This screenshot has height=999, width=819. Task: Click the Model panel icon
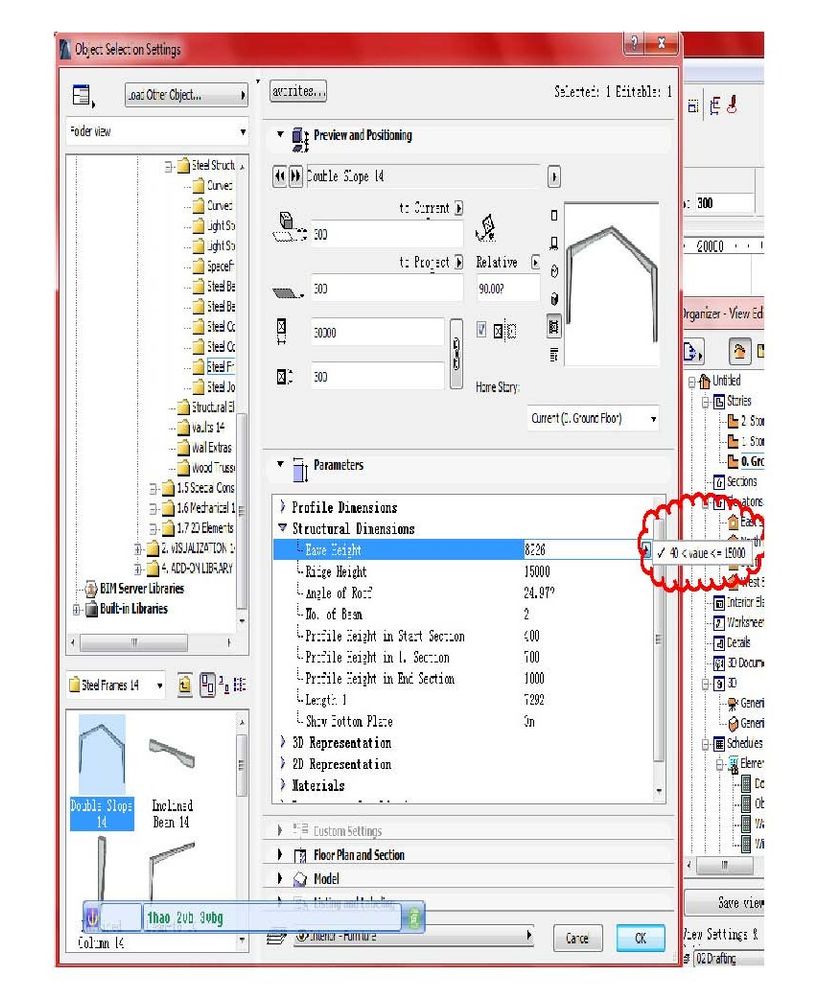click(300, 879)
